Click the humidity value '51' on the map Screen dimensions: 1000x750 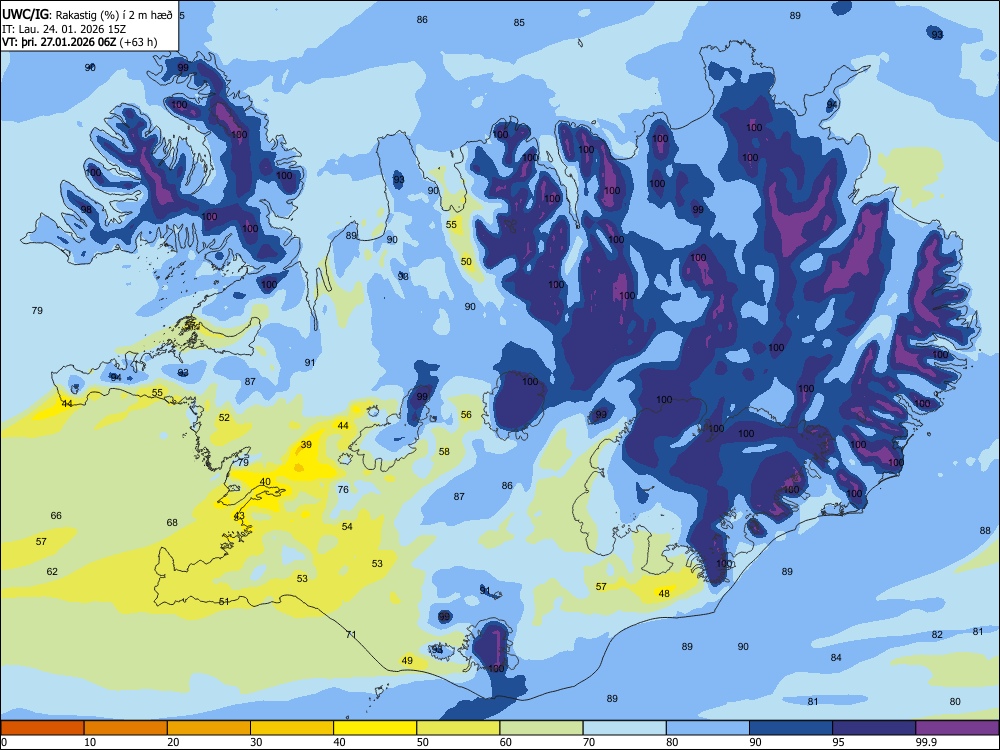click(224, 601)
